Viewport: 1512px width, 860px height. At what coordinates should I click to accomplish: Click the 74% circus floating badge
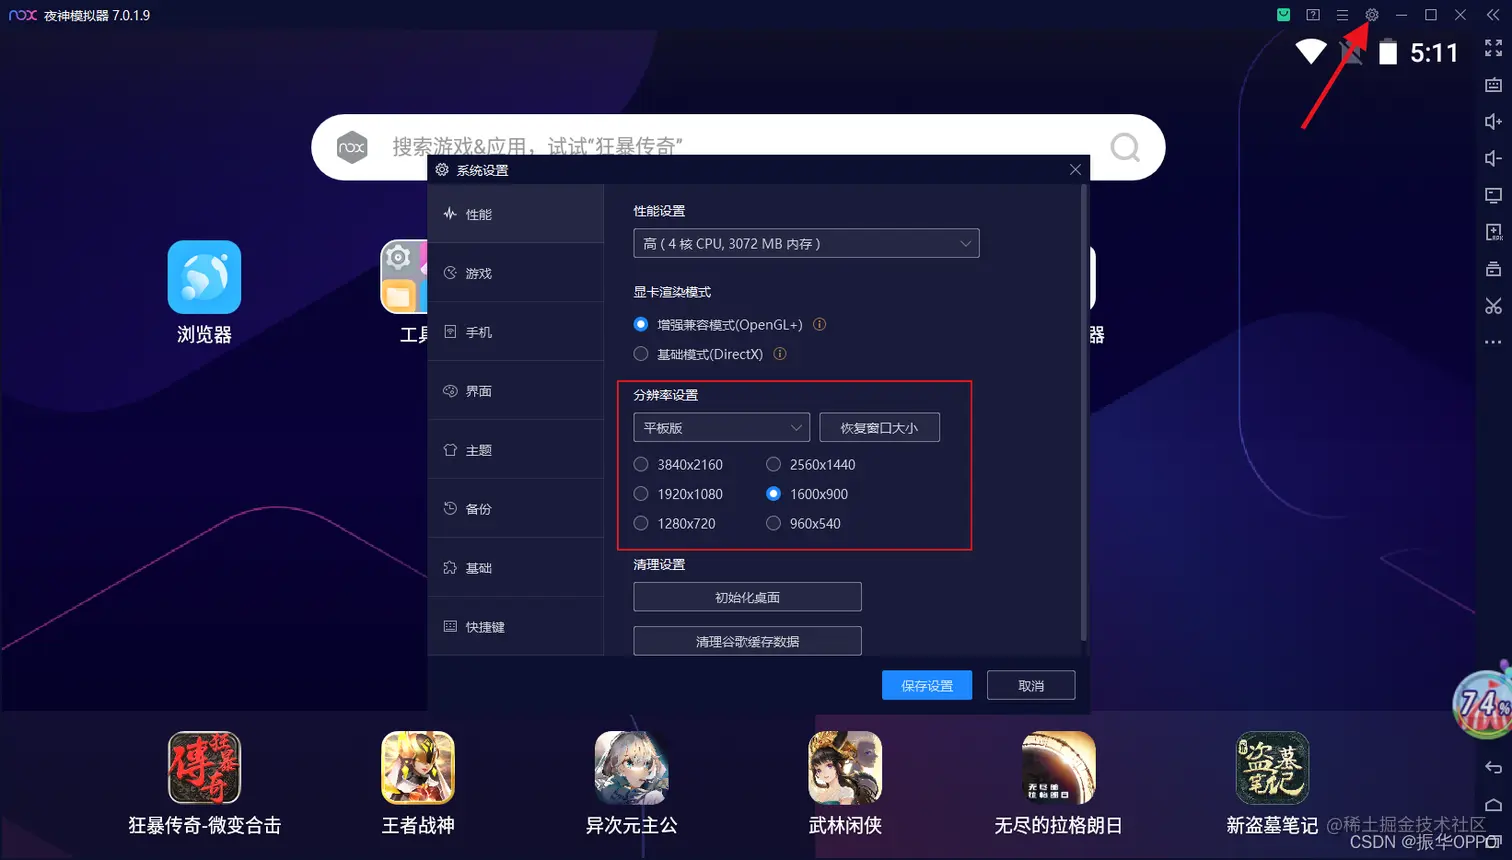1483,702
